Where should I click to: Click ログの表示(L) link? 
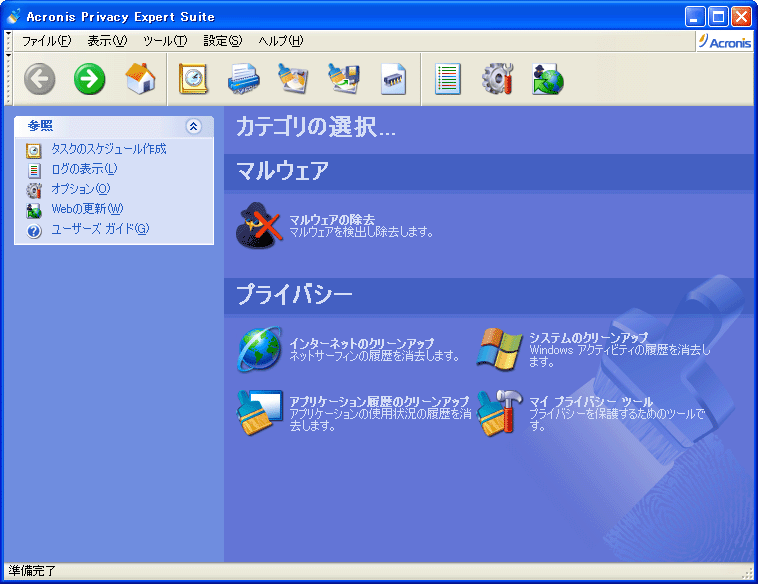click(x=85, y=169)
